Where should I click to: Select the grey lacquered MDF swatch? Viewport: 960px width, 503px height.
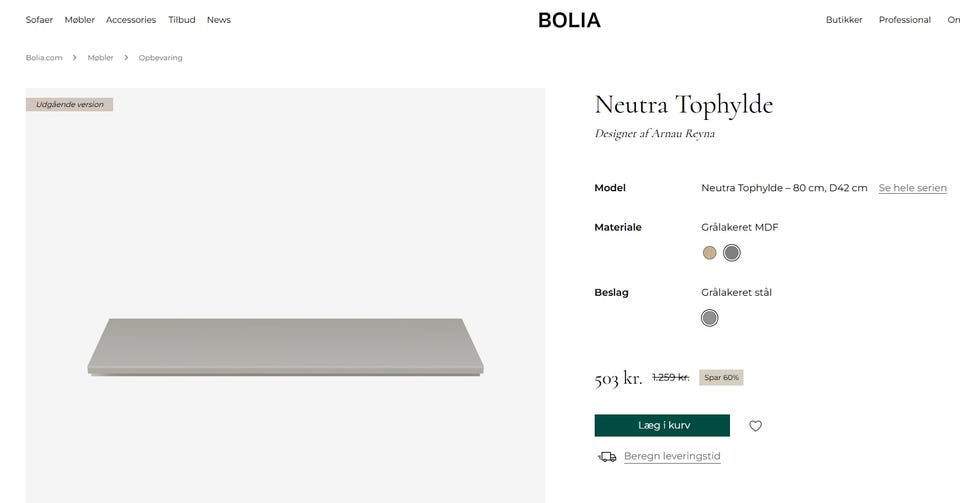[732, 253]
